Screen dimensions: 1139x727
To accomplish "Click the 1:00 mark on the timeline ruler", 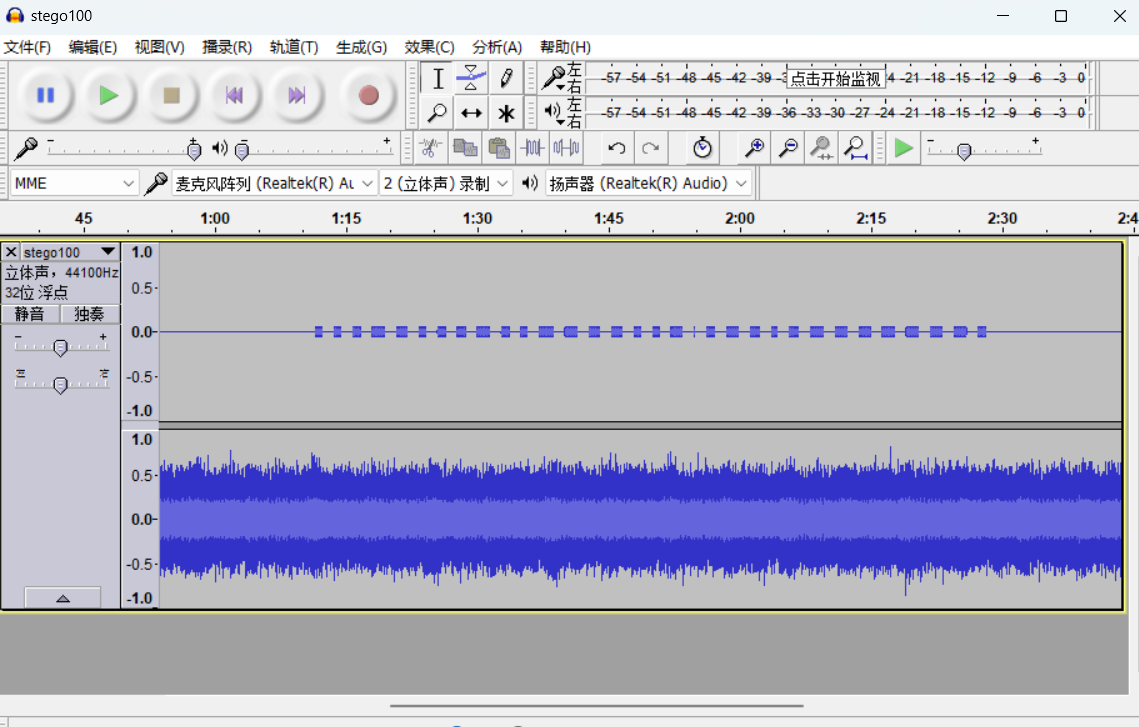I will (x=215, y=219).
